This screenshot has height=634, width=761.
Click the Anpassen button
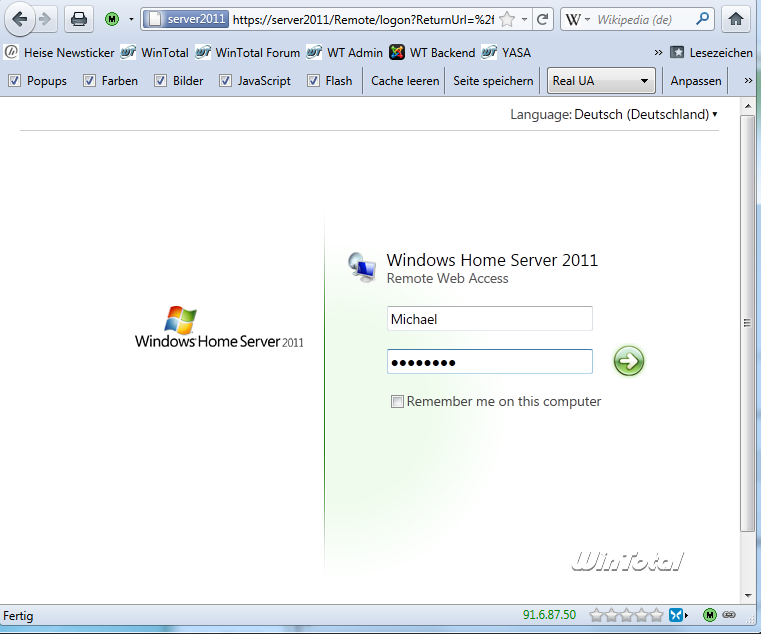point(696,81)
